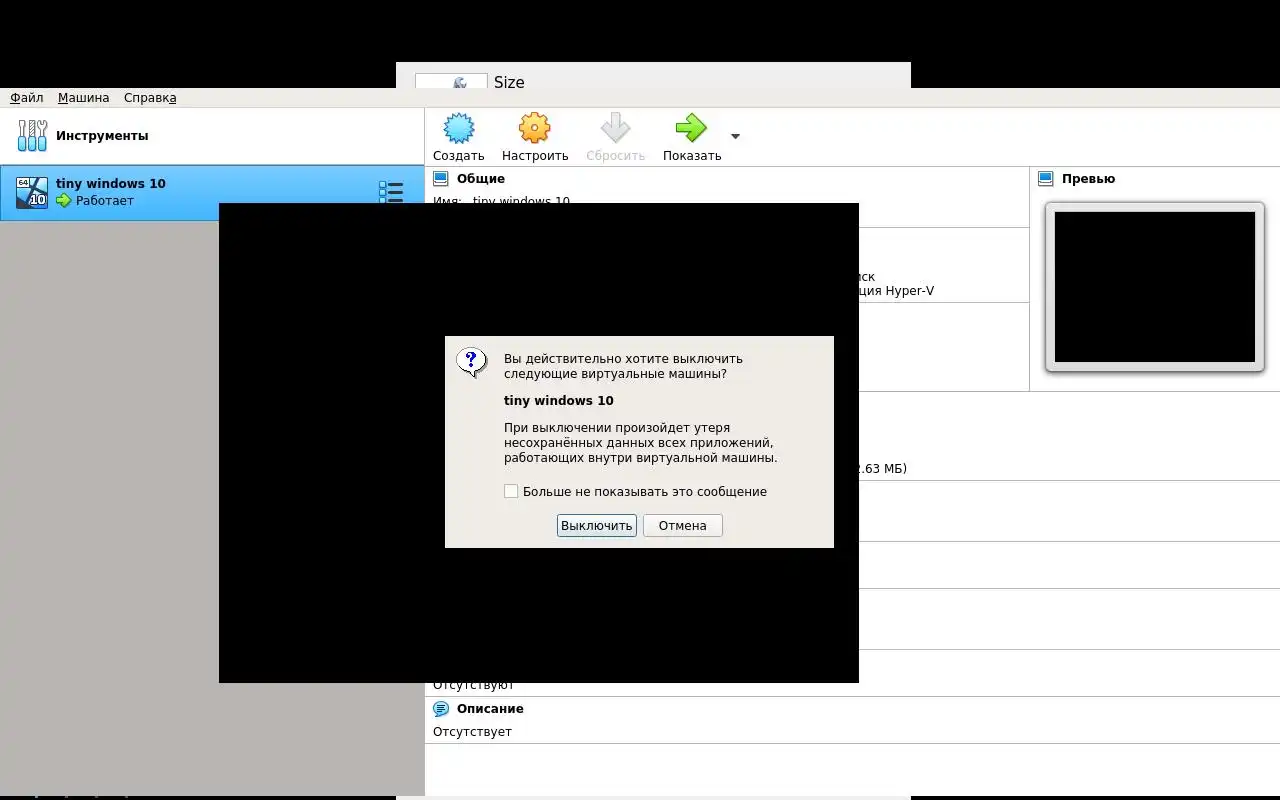Viewport: 1280px width, 800px height.
Task: Click the Общие section header
Action: [481, 179]
